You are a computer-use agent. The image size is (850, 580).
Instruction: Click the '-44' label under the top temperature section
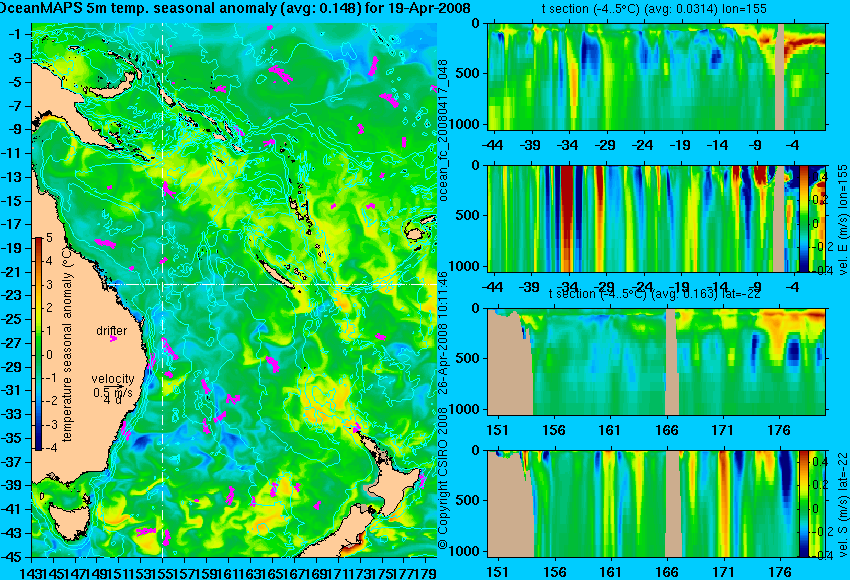[492, 145]
